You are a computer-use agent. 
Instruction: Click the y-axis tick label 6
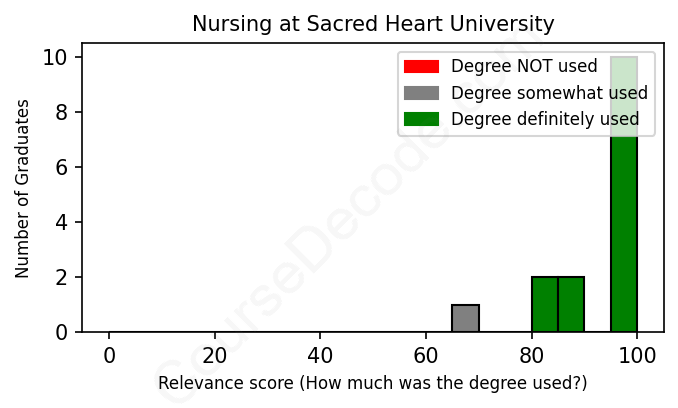62,167
